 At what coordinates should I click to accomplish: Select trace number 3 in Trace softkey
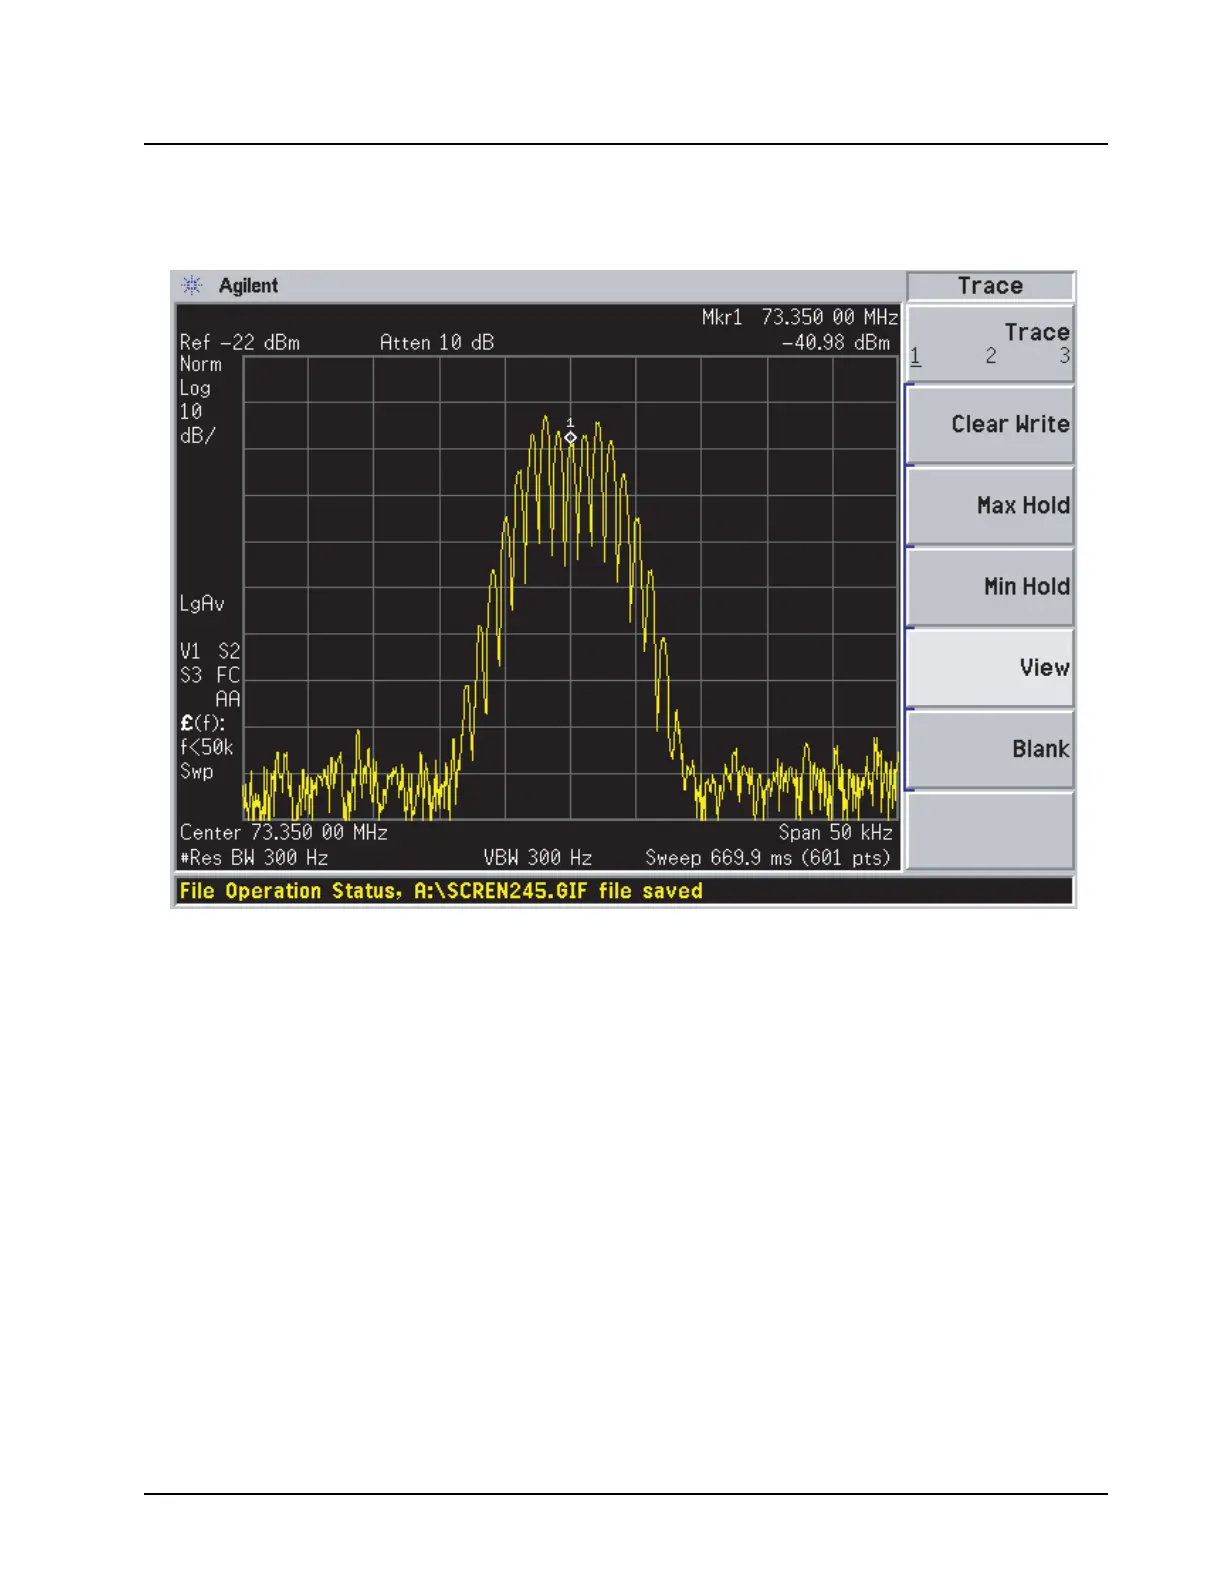[x=1064, y=357]
